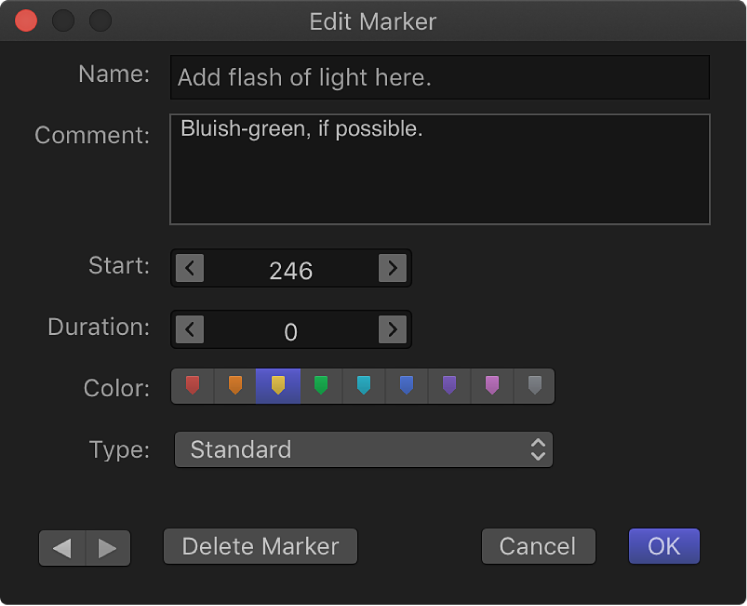Jump to the next marker

pyautogui.click(x=108, y=548)
